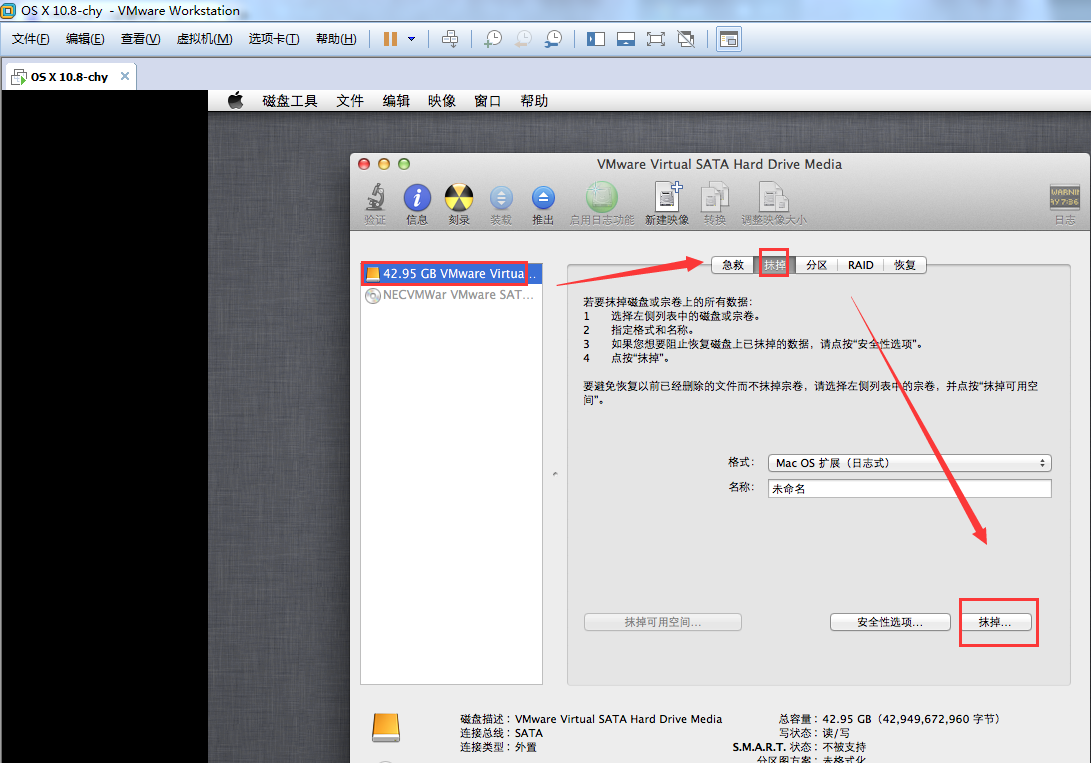Click the sidebar splitter handle
Image resolution: width=1091 pixels, height=763 pixels.
(555, 474)
